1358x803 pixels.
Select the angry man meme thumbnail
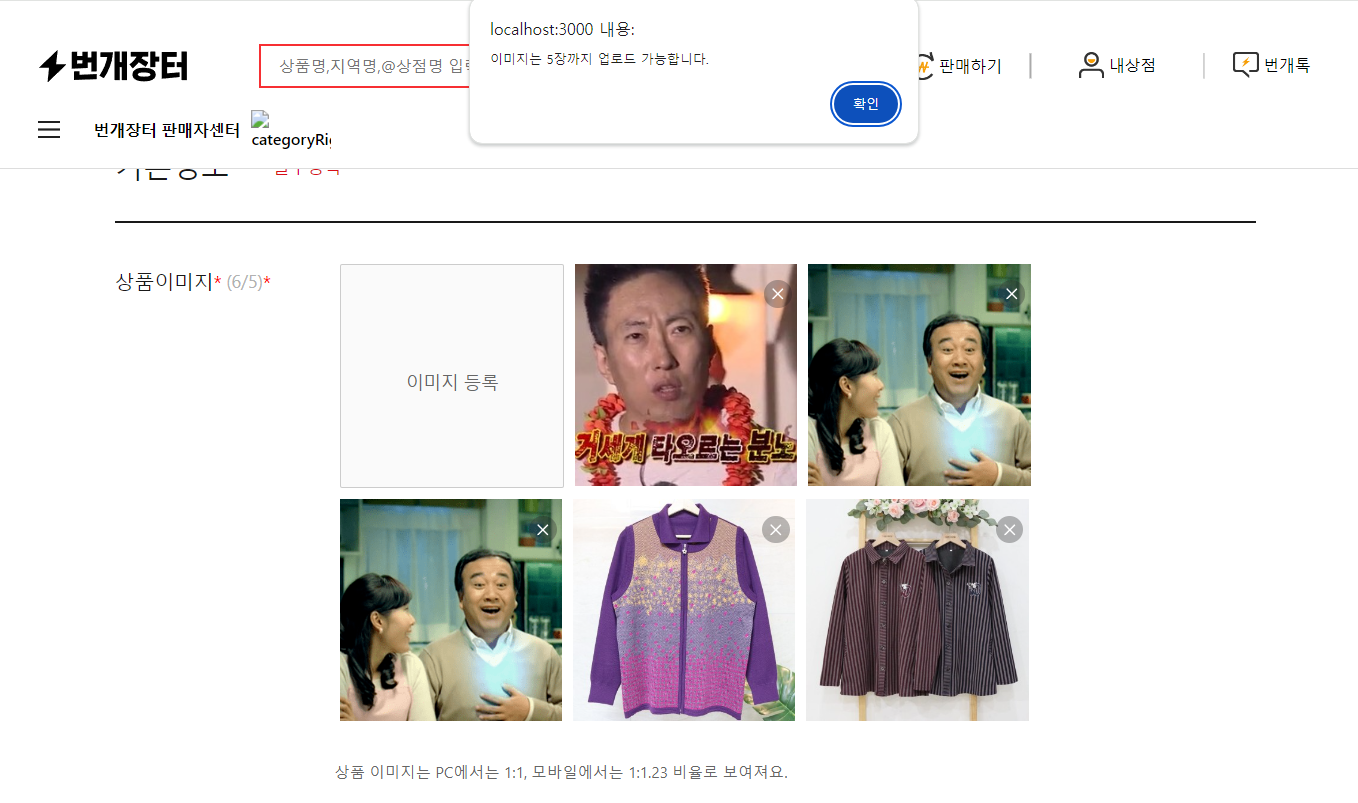686,375
